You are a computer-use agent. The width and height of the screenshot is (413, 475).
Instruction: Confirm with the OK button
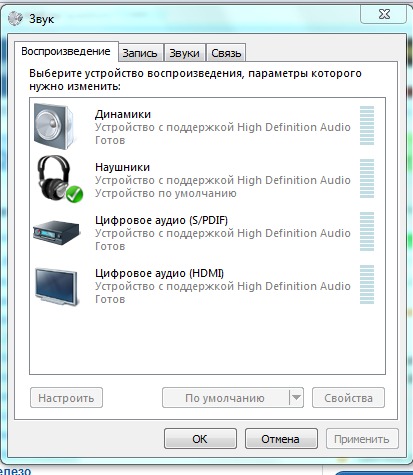tap(200, 439)
